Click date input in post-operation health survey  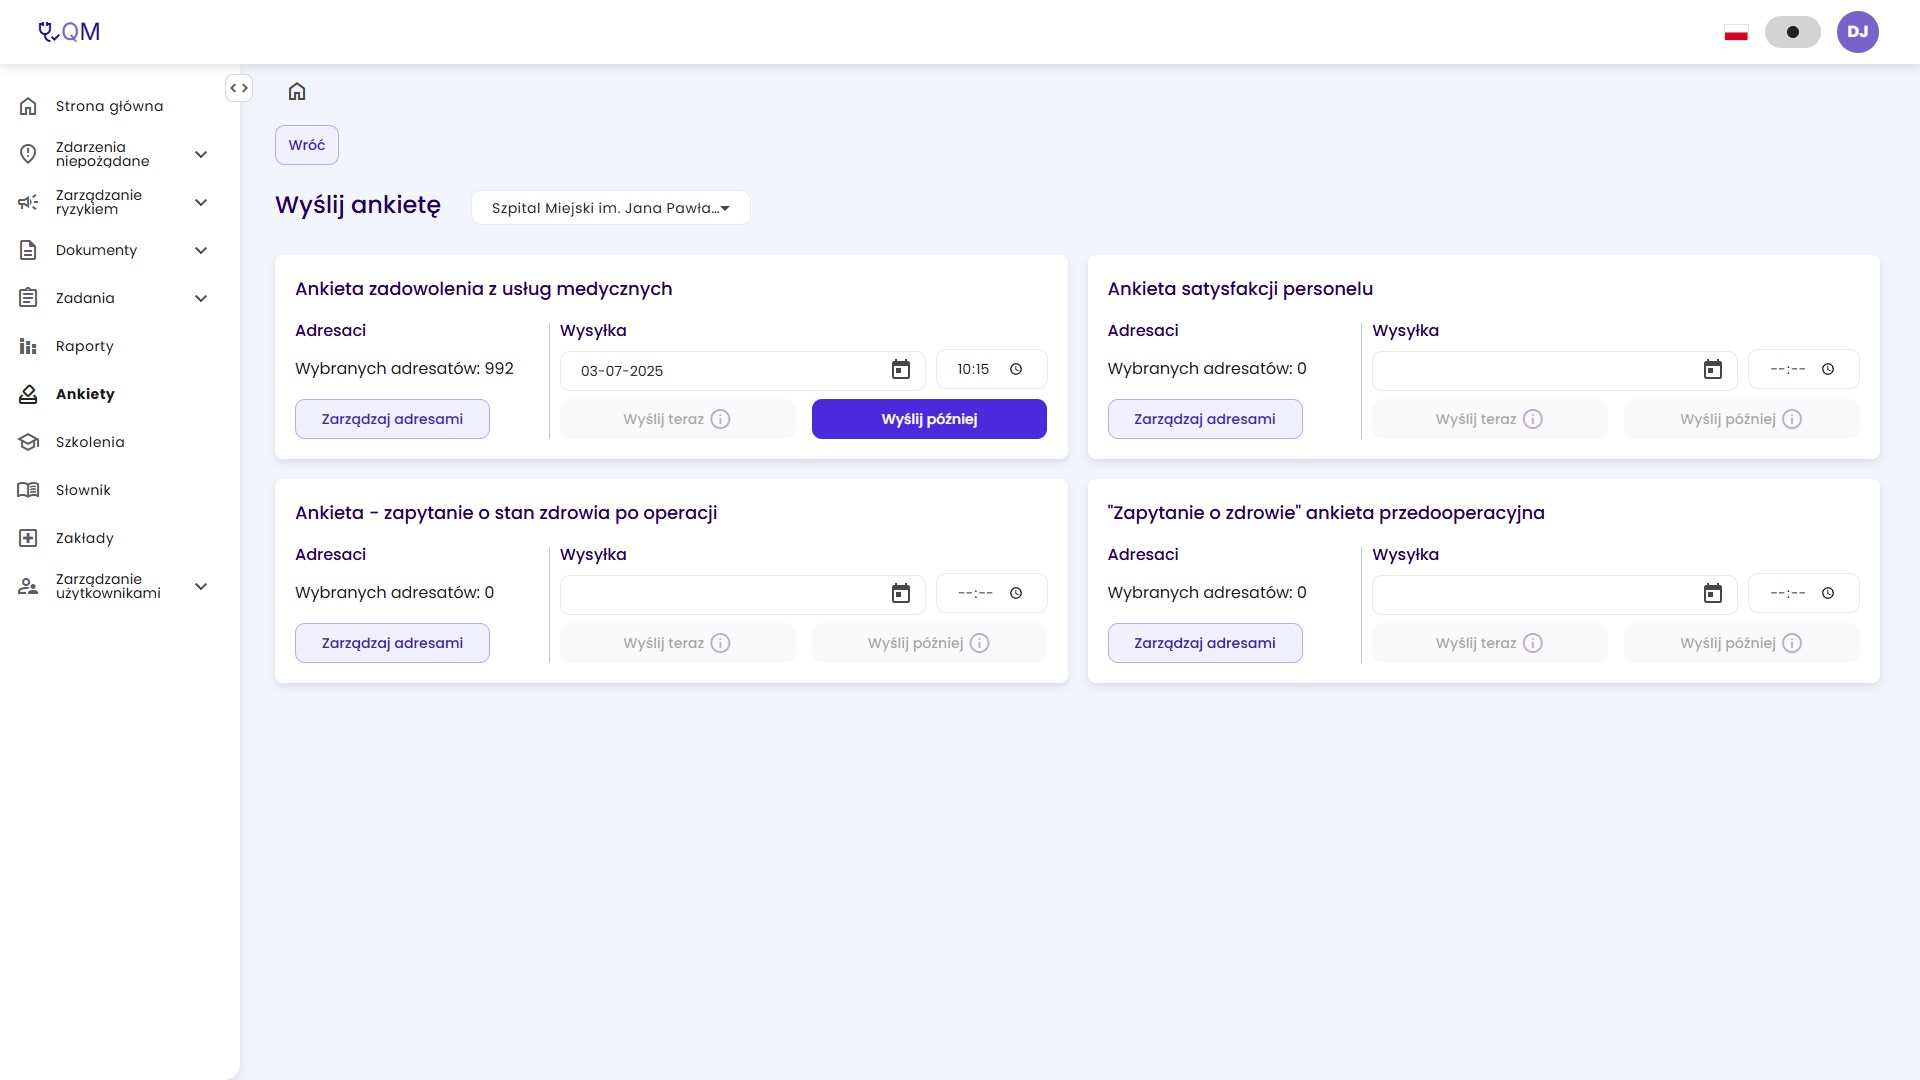click(742, 594)
